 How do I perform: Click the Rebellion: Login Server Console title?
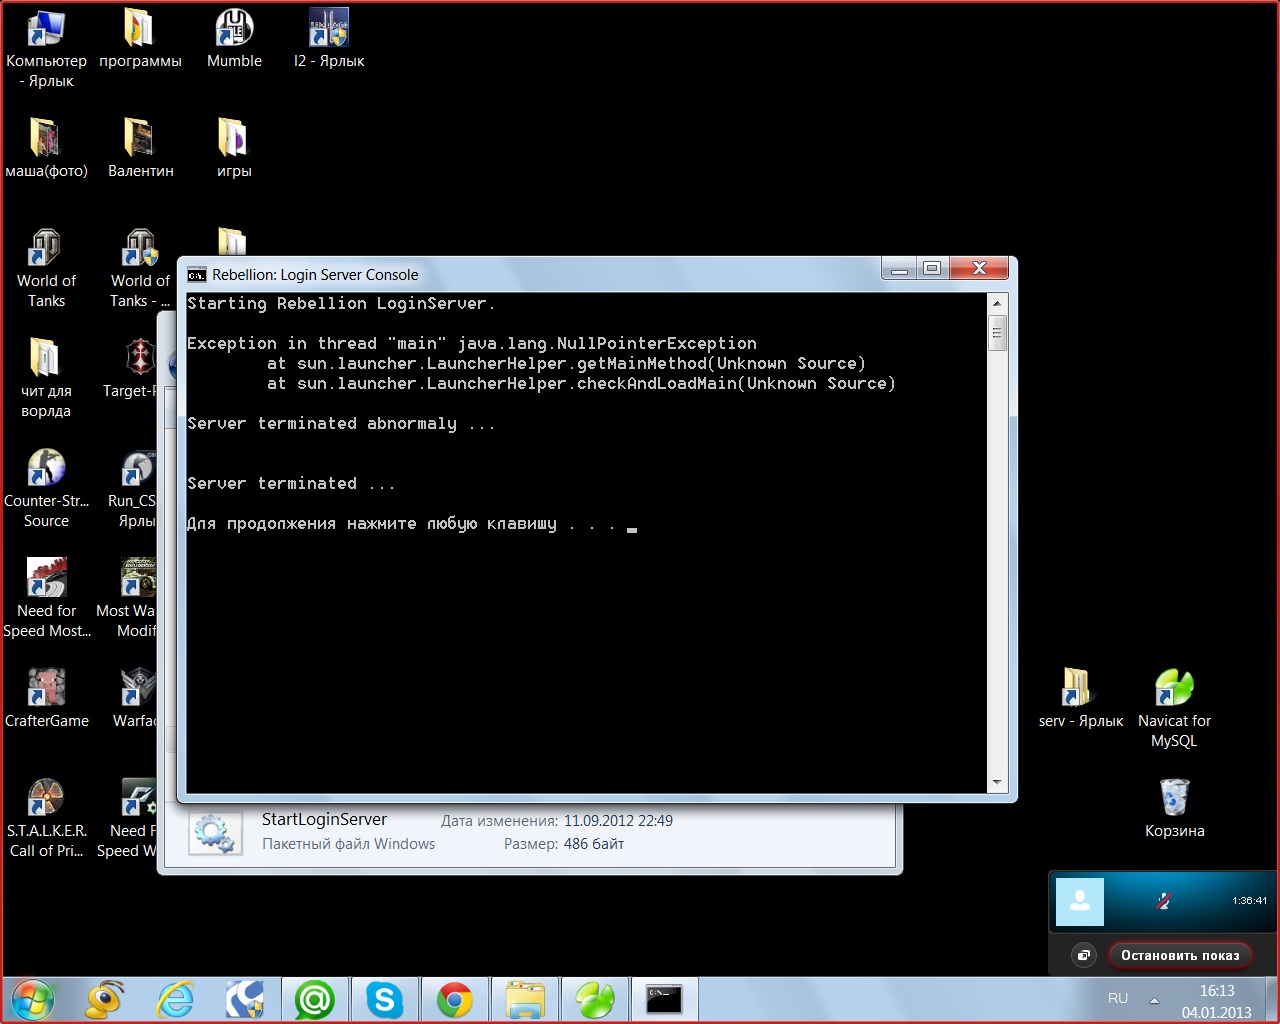pyautogui.click(x=315, y=275)
